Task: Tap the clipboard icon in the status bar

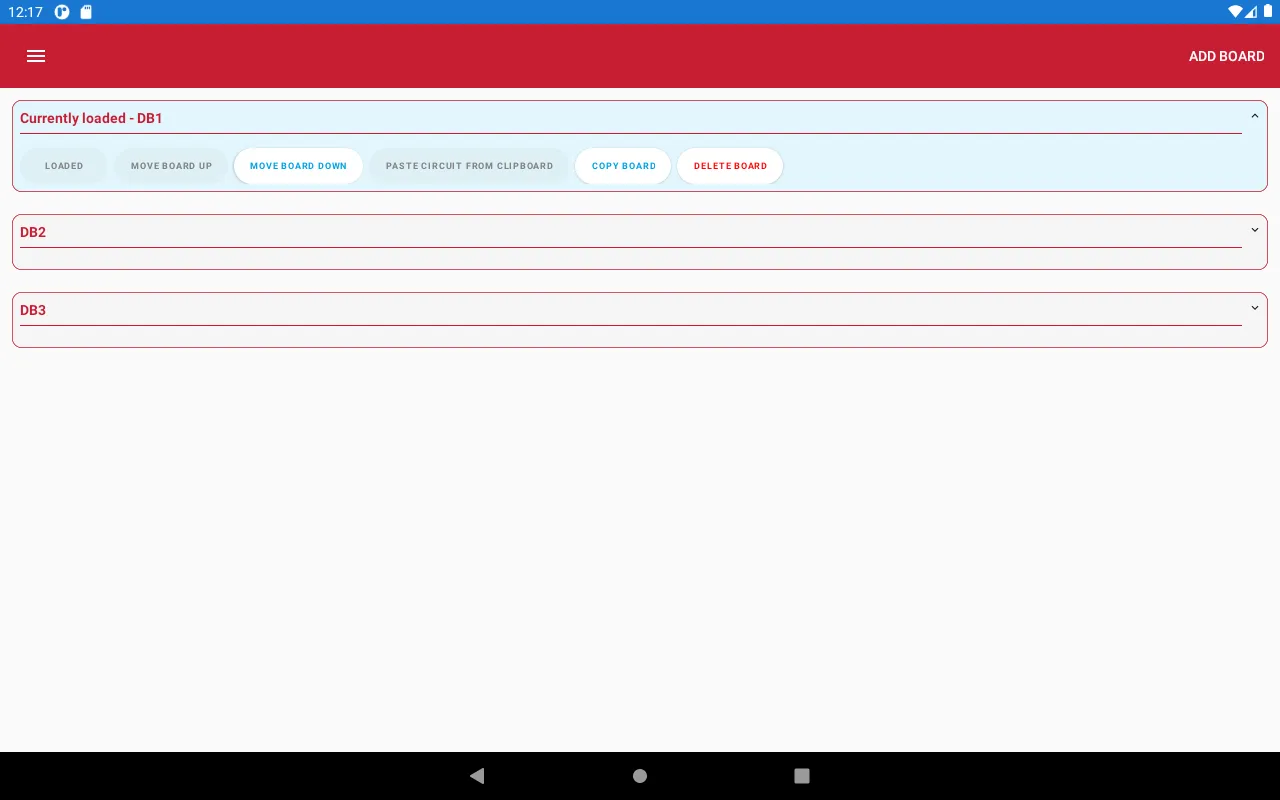Action: pos(86,12)
